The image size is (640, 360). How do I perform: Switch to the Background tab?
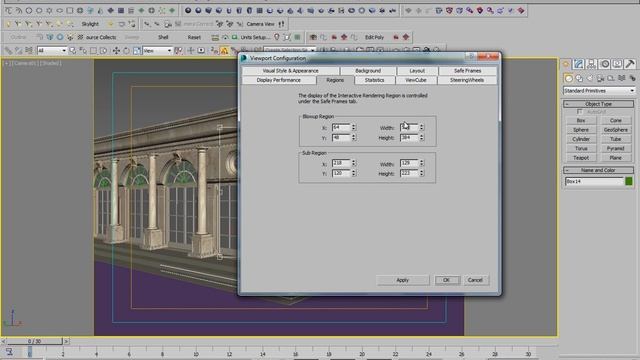click(x=368, y=71)
